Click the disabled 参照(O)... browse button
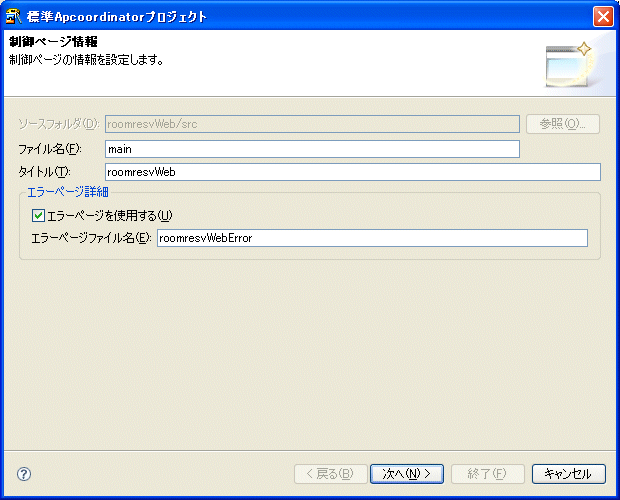The image size is (620, 500). (x=563, y=124)
